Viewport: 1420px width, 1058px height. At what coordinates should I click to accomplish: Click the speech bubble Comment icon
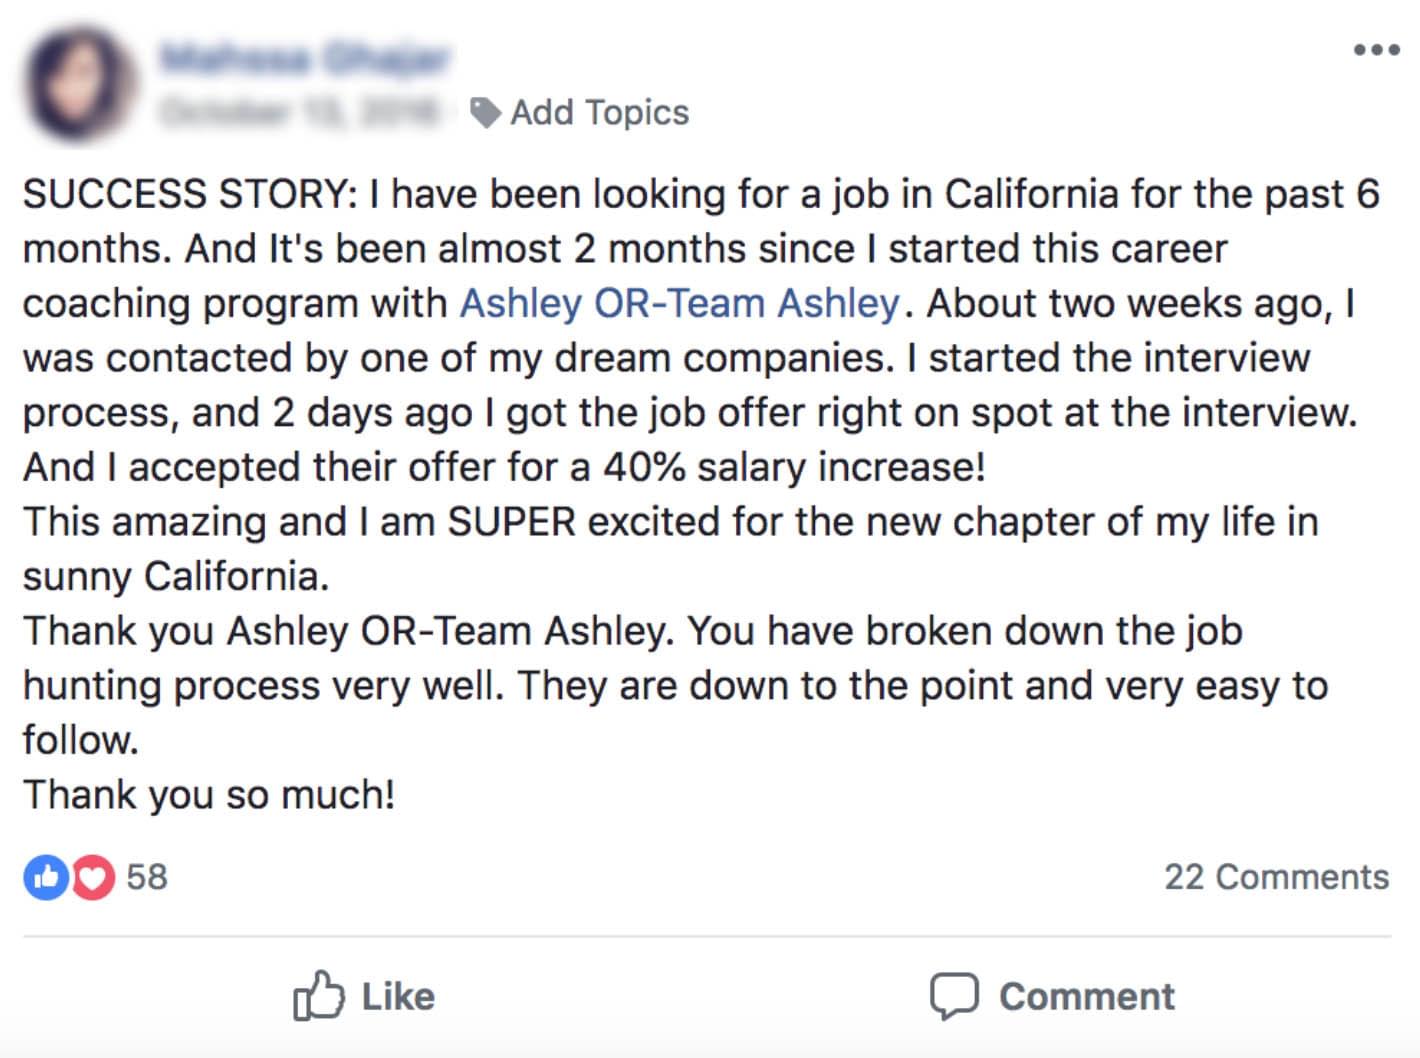(954, 996)
